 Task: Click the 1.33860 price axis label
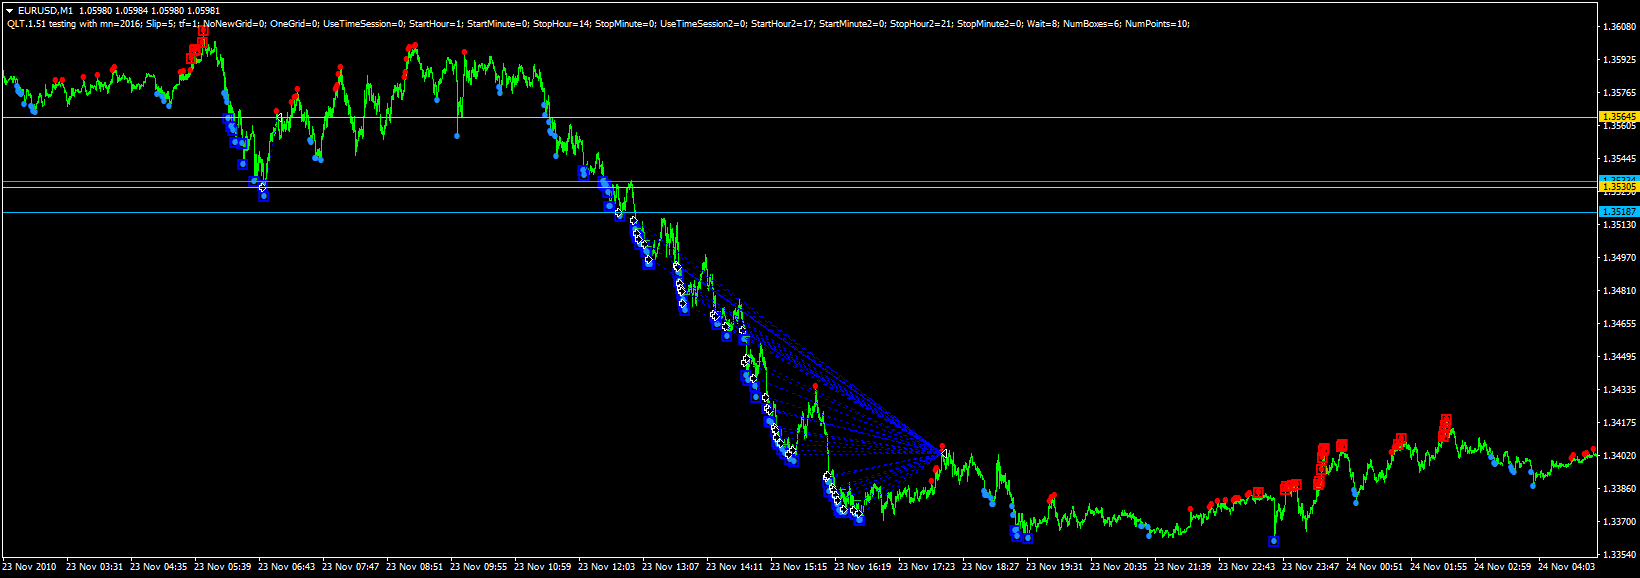coord(1620,489)
